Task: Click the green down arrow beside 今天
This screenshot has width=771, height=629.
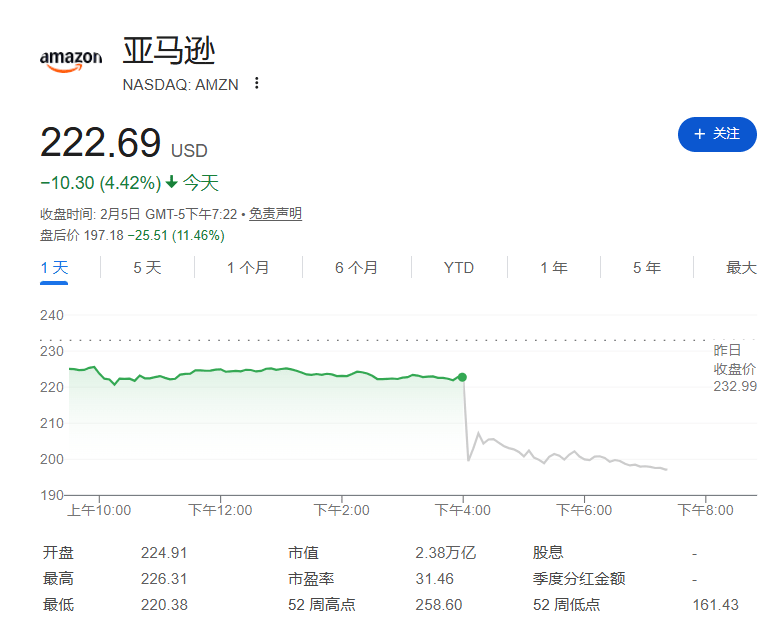Action: pos(171,183)
